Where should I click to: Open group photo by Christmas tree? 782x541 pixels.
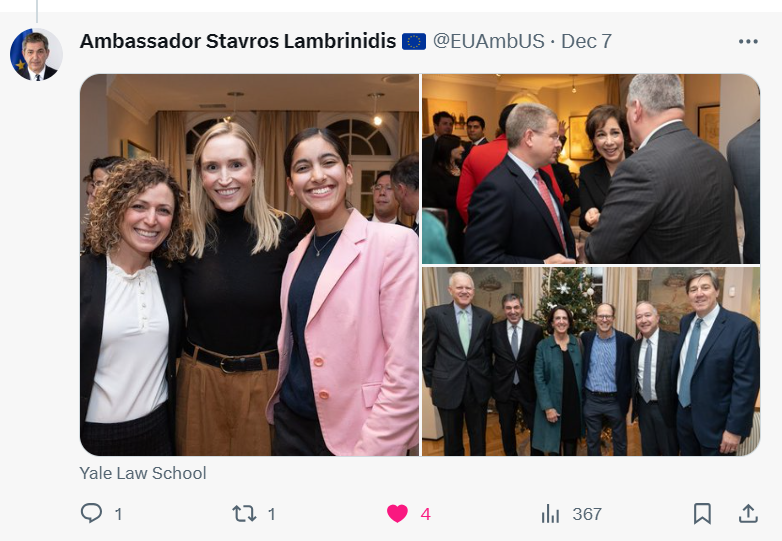[591, 361]
